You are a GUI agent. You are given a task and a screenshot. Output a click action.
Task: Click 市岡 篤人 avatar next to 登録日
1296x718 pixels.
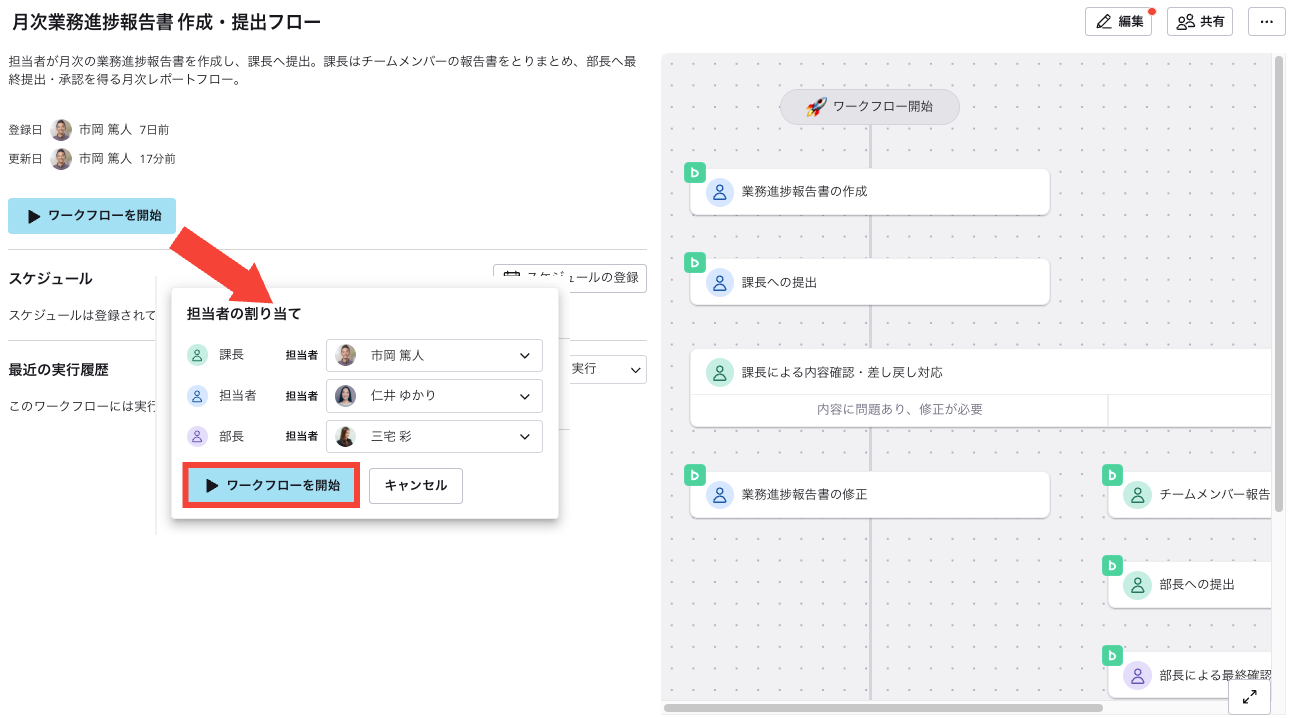(62, 130)
